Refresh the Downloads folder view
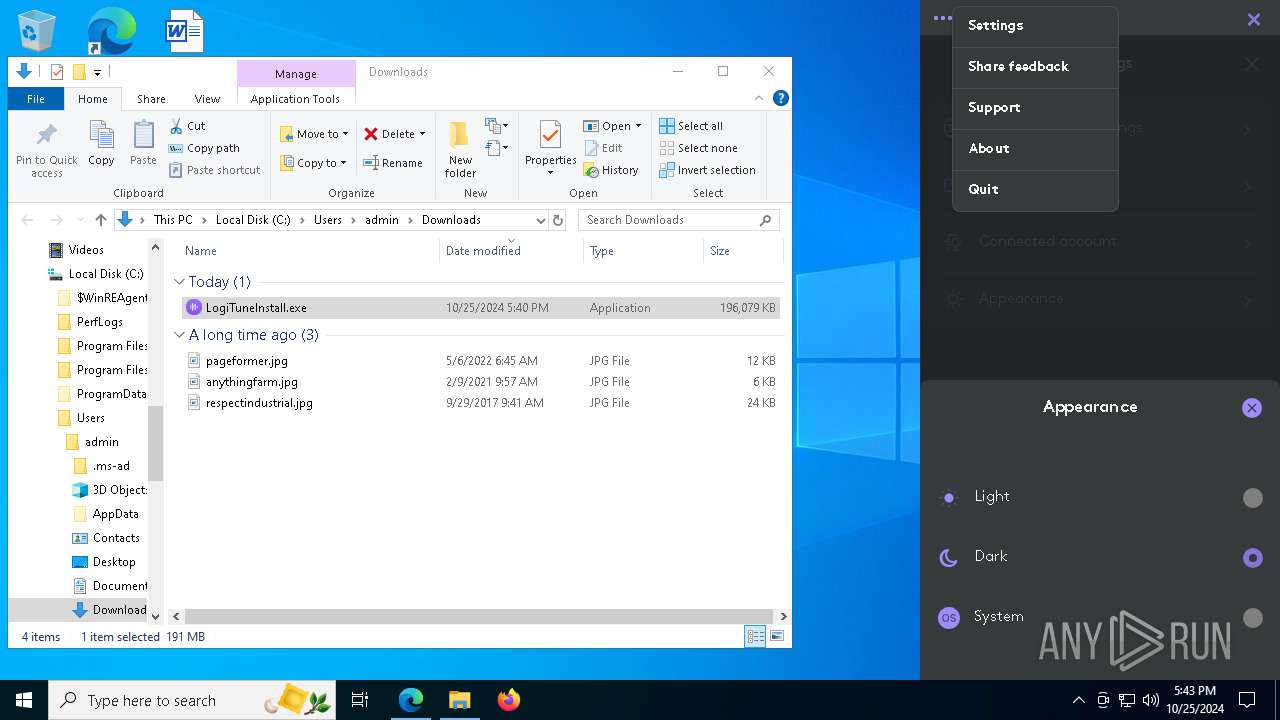The width and height of the screenshot is (1280, 720). (x=558, y=220)
